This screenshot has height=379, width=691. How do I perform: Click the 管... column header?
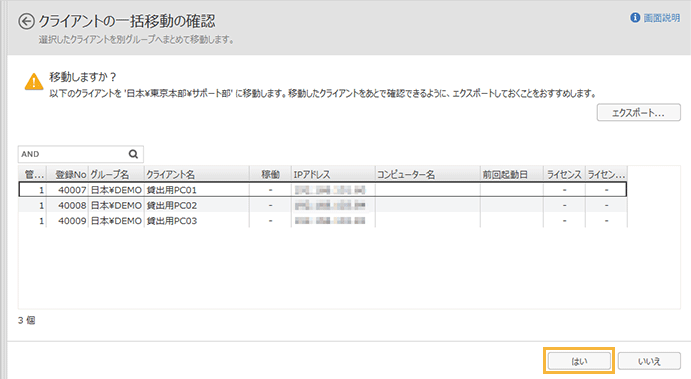click(x=32, y=175)
